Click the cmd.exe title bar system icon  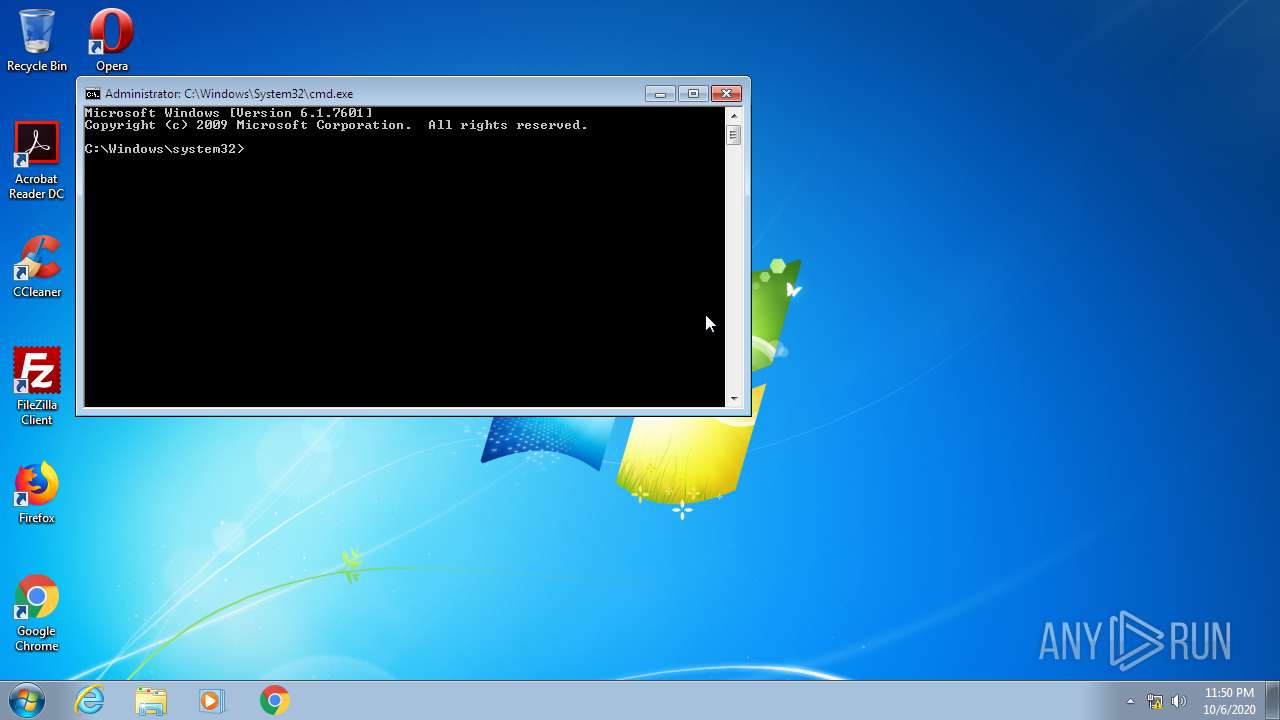[92, 94]
